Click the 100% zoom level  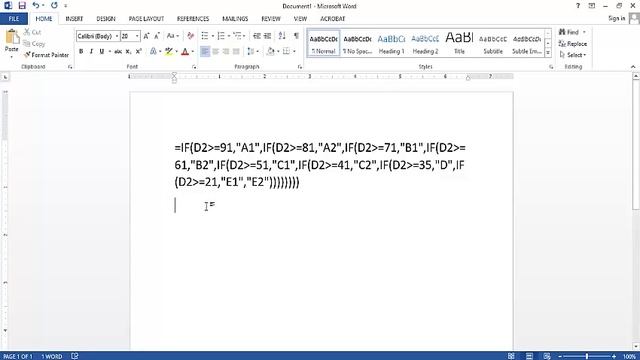coord(629,356)
